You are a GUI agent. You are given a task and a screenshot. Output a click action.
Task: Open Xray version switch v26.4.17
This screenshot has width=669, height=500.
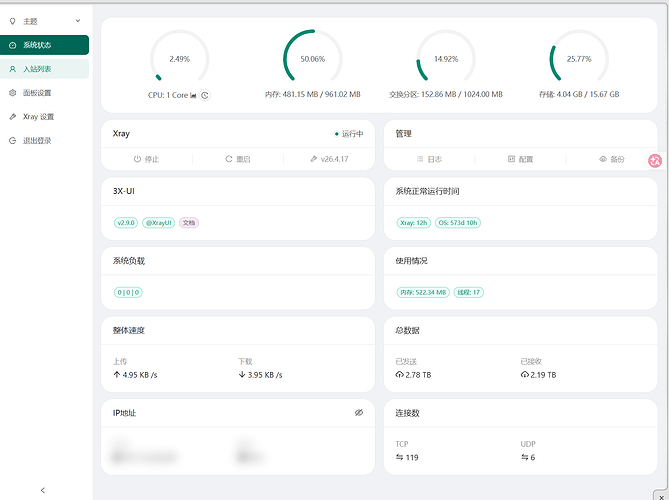pyautogui.click(x=329, y=159)
